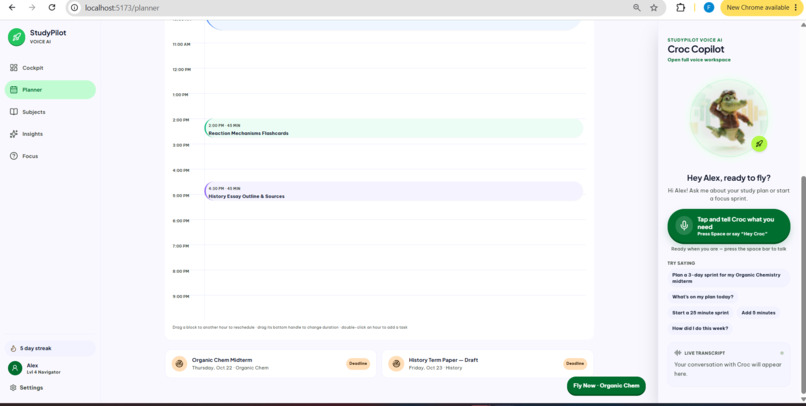Click the site info icon in address bar
The width and height of the screenshot is (806, 406).
75,8
